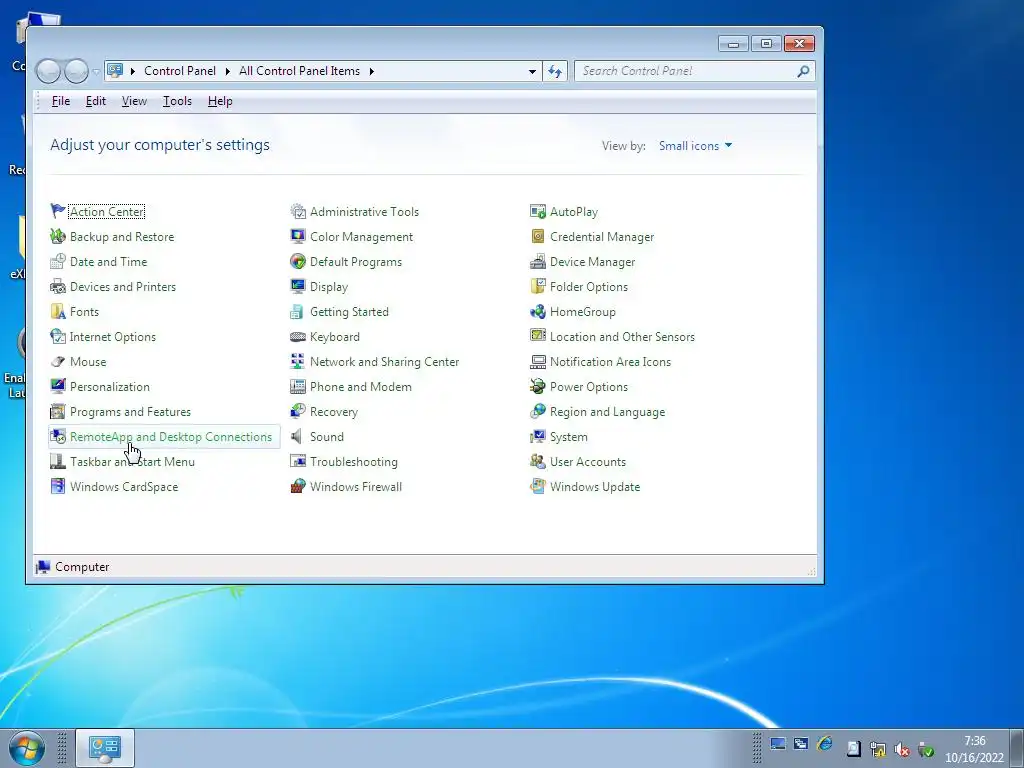Open the System link
Screen dimensions: 1024x768
pos(568,437)
